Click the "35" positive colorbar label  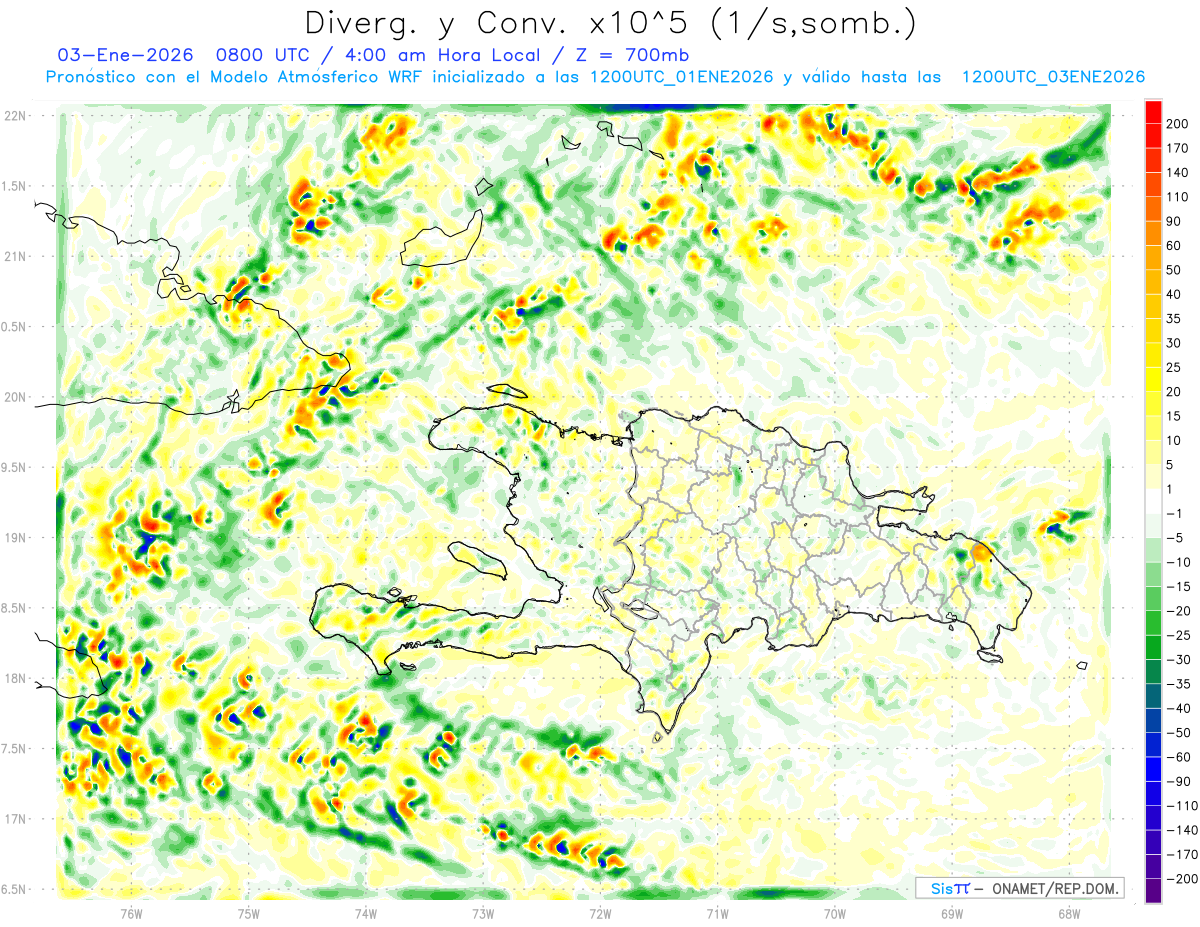[1174, 319]
